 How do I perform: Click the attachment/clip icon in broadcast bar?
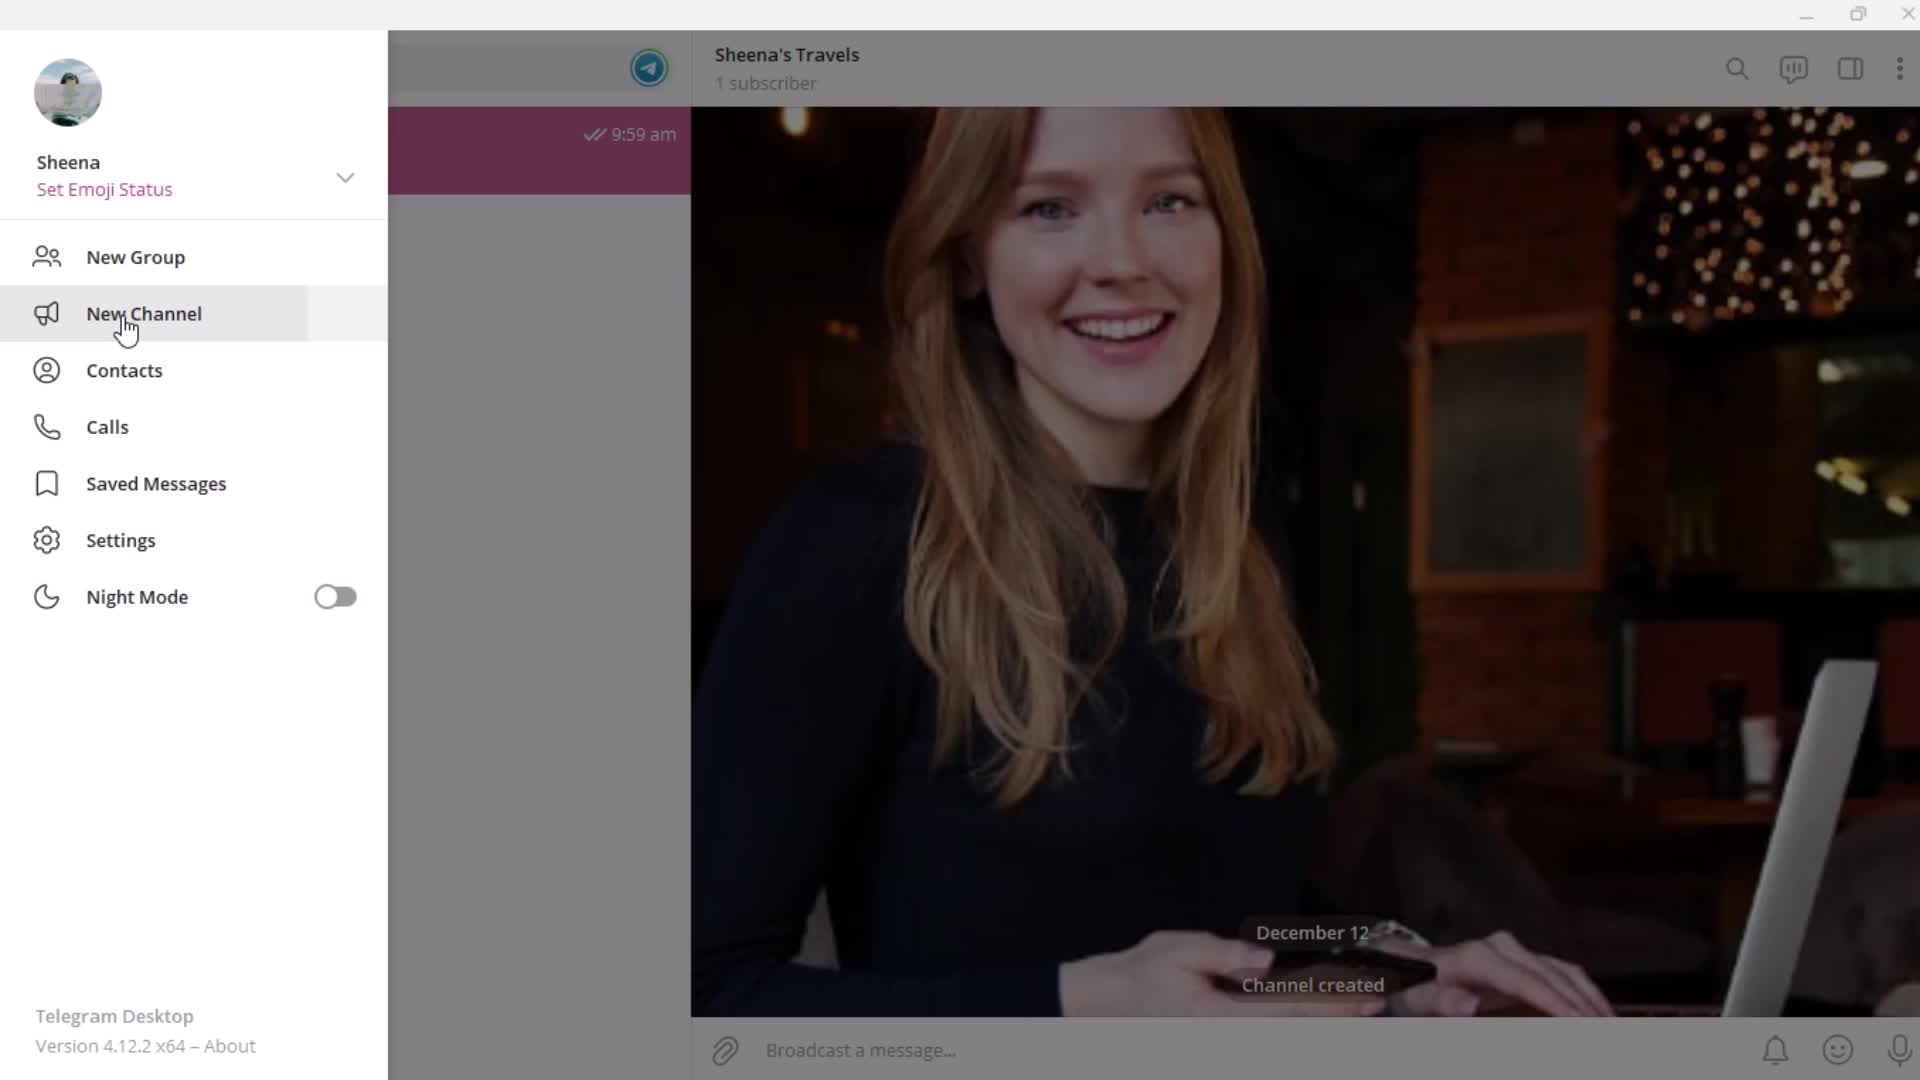click(x=724, y=1050)
